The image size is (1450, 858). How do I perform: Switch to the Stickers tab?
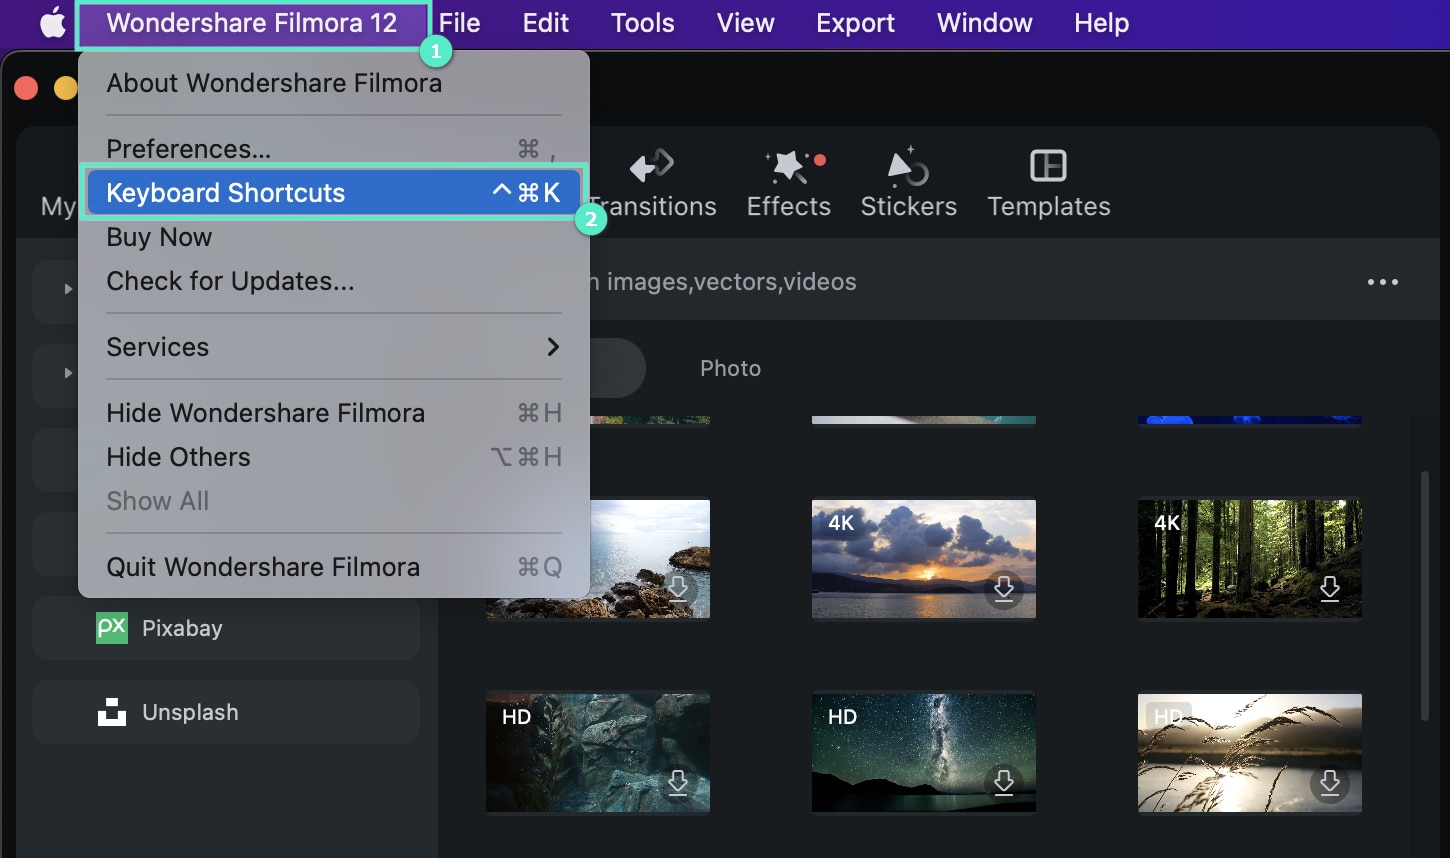pyautogui.click(x=909, y=183)
